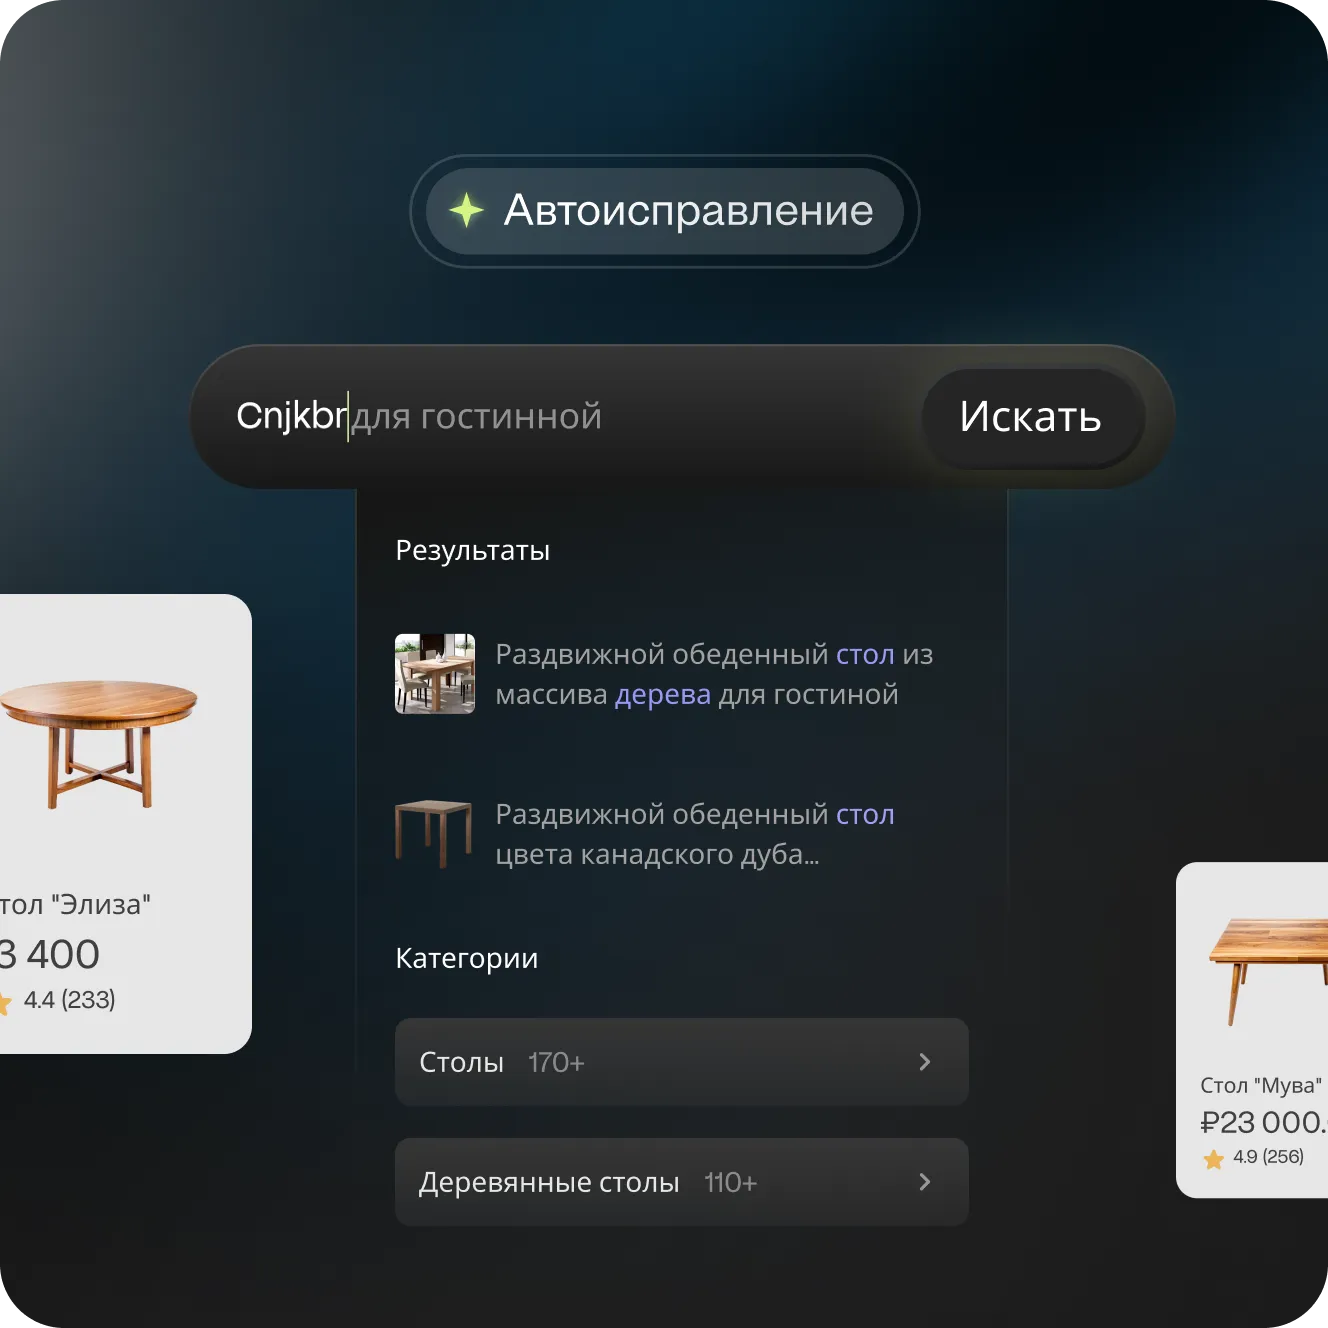This screenshot has height=1328, width=1328.
Task: Click the green sparkle icon beside Автоисправление
Action: pyautogui.click(x=466, y=210)
